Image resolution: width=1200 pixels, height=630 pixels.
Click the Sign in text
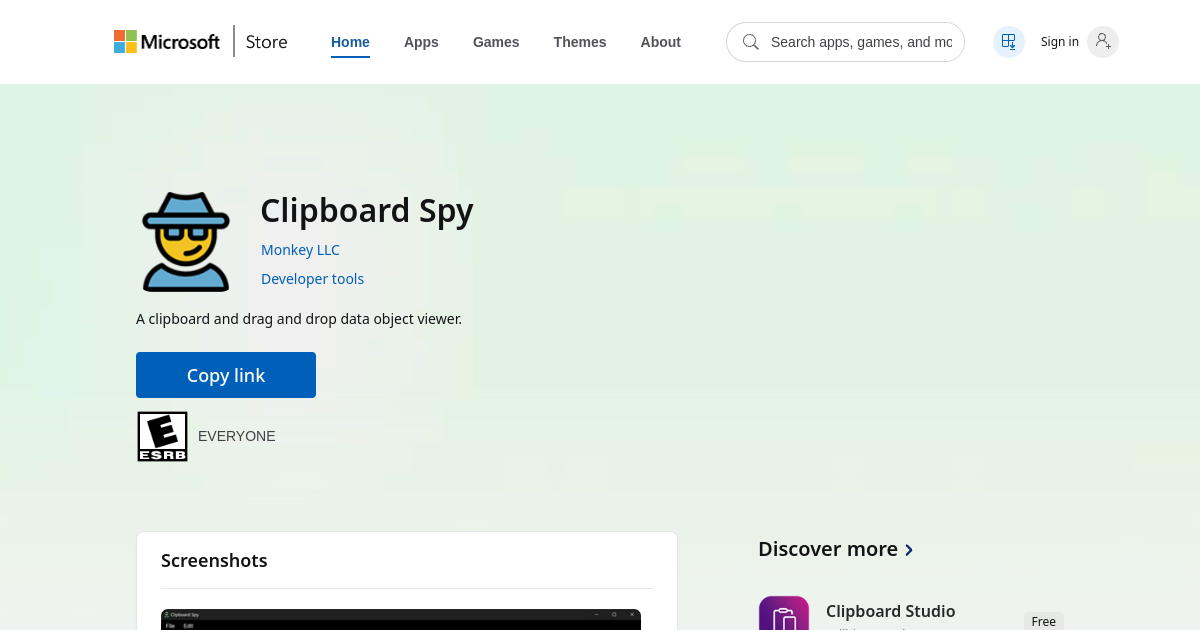1060,42
